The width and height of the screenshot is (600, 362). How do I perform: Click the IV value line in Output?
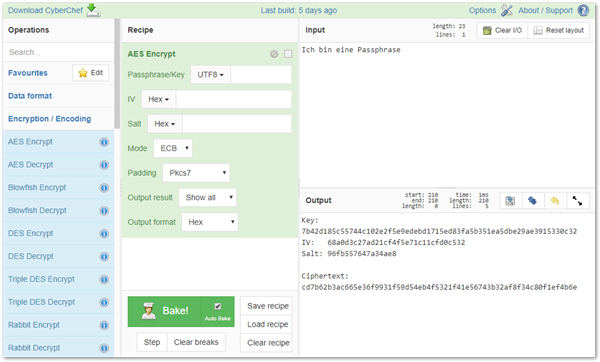tap(383, 243)
